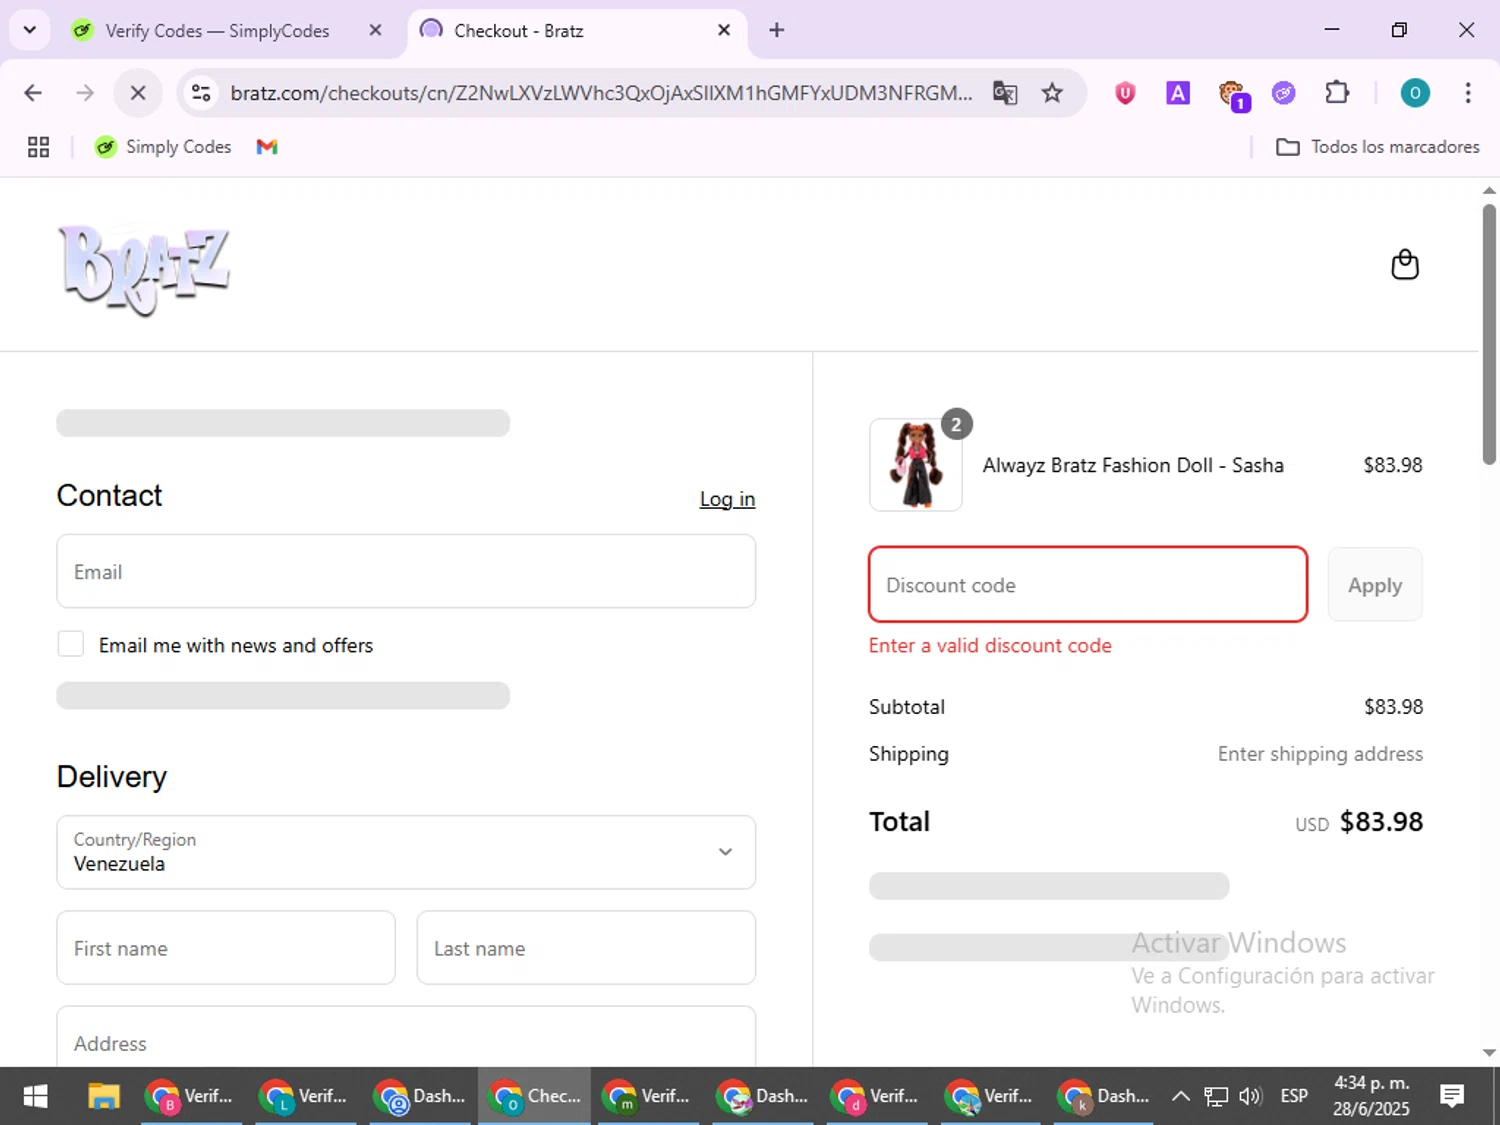Stop loading the page

pos(138,93)
